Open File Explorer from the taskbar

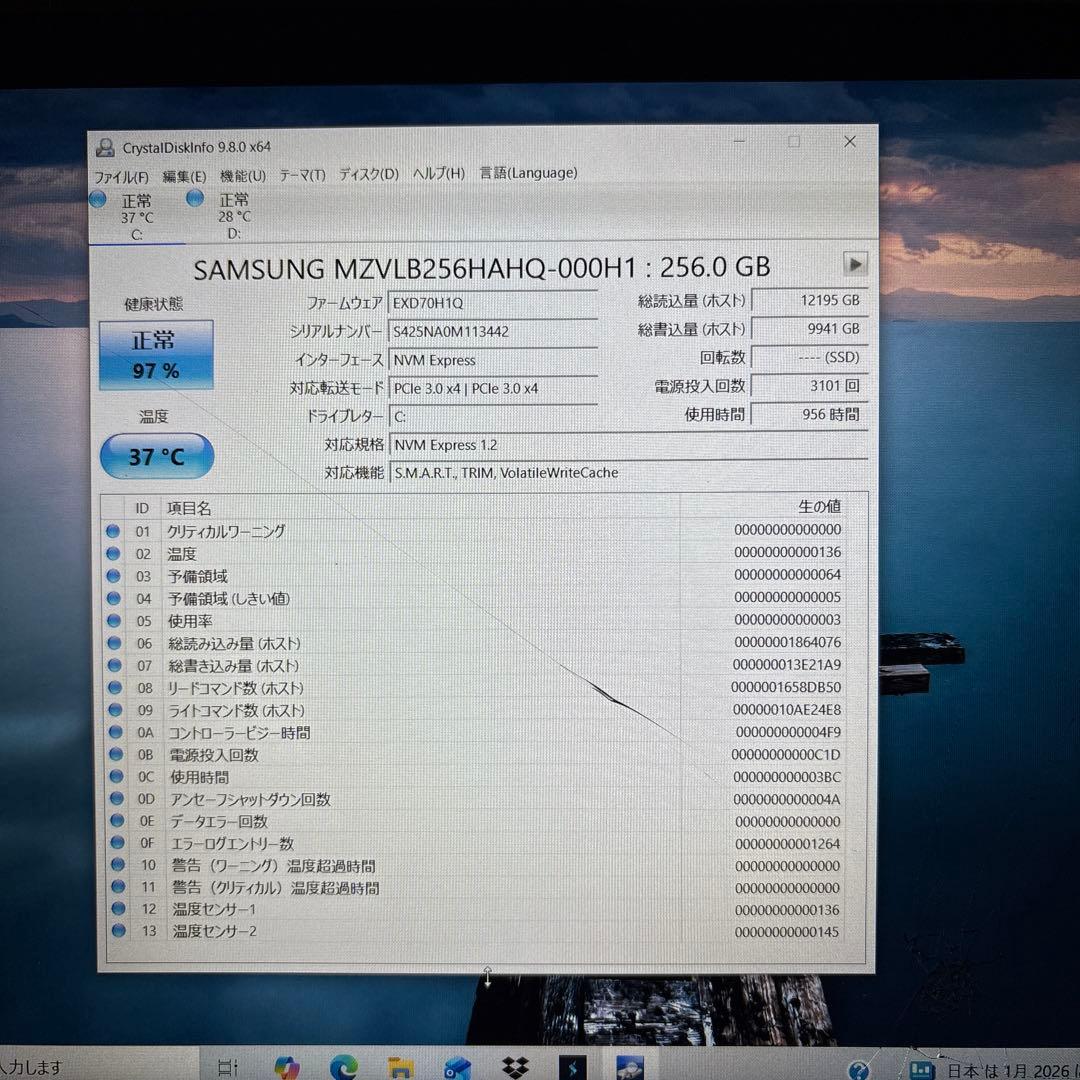tap(400, 1068)
